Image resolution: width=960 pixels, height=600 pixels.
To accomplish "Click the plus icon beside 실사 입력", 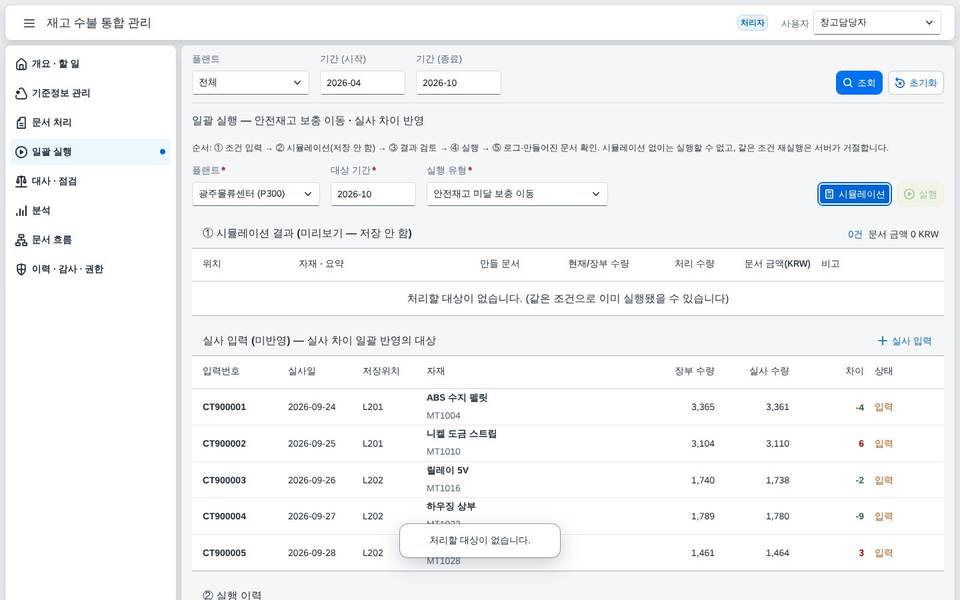I will pos(882,340).
